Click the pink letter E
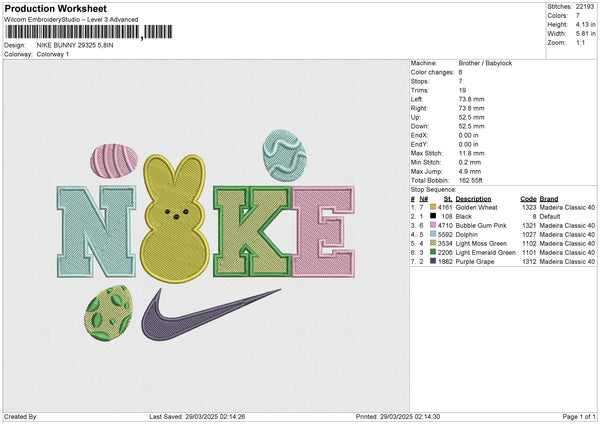 pos(324,232)
